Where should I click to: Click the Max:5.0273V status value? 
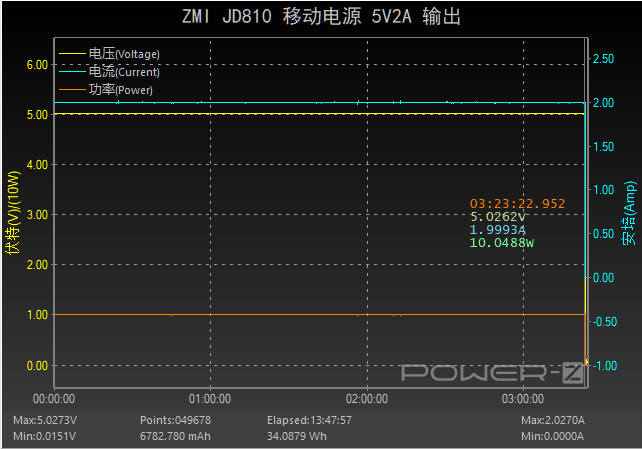coord(45,420)
